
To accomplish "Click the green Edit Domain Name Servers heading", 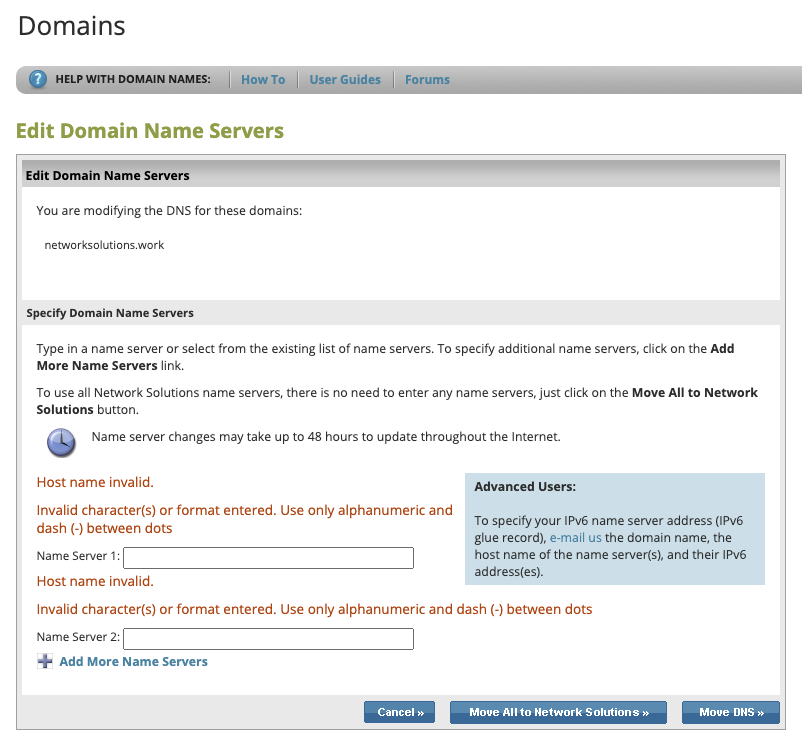I will 150,131.
